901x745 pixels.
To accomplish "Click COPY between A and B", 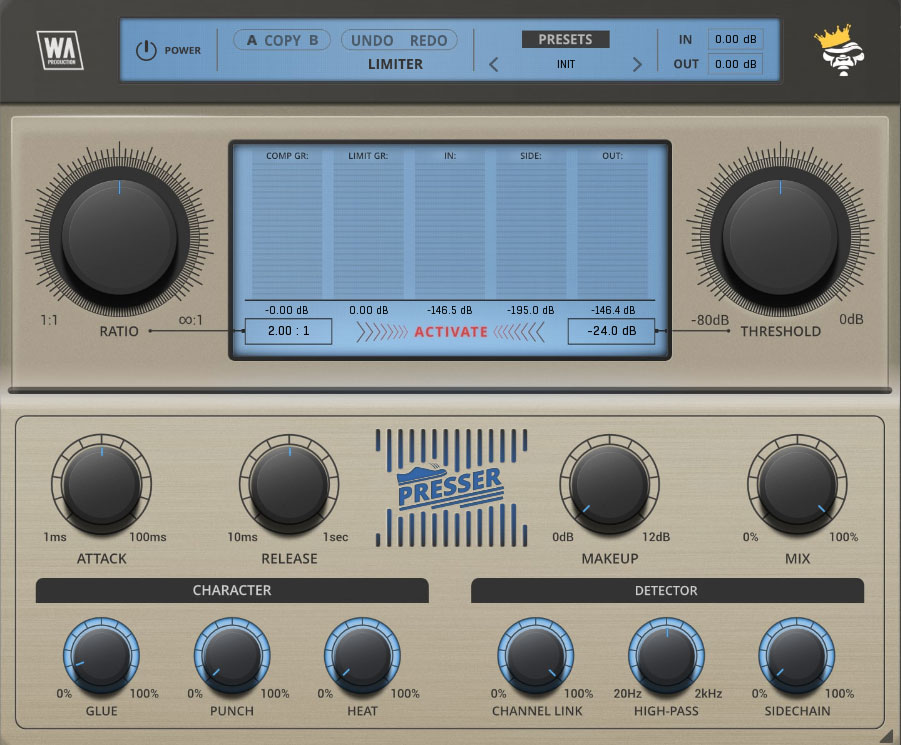I will [282, 40].
